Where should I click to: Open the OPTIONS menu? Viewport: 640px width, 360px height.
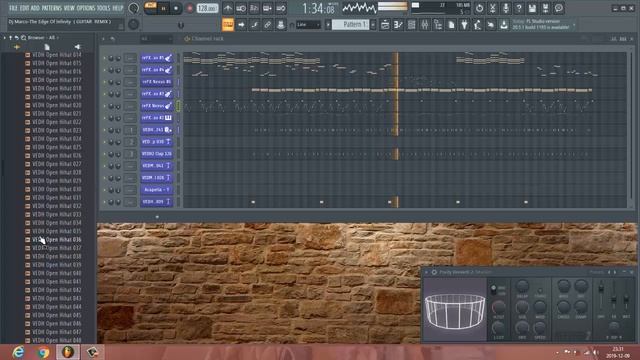(x=86, y=8)
